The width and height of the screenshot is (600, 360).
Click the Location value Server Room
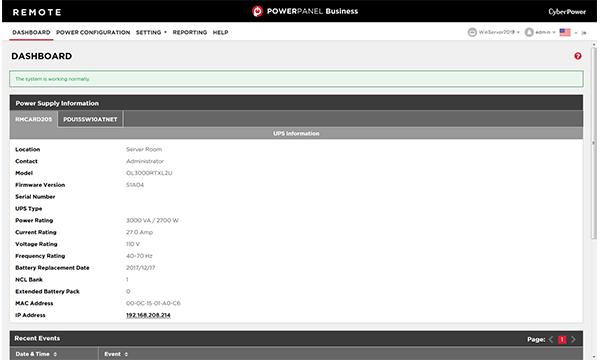(x=144, y=150)
